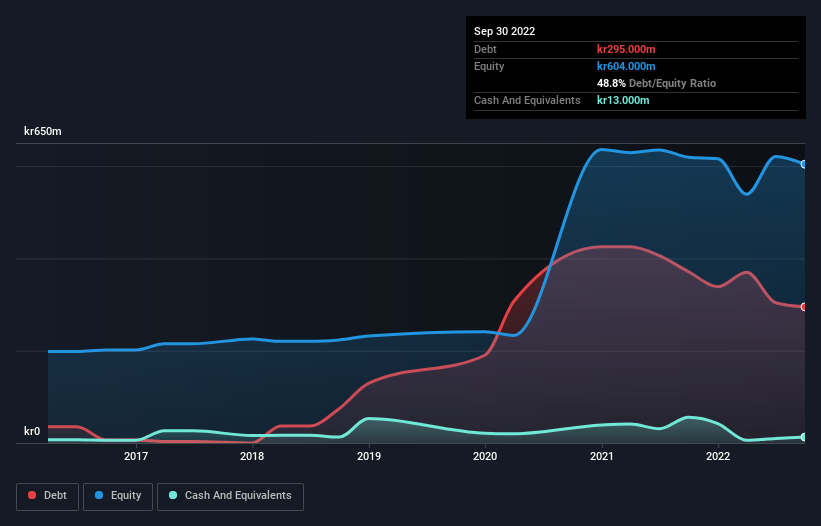821x526 pixels.
Task: Click the kr13.000m cash value
Action: [623, 100]
